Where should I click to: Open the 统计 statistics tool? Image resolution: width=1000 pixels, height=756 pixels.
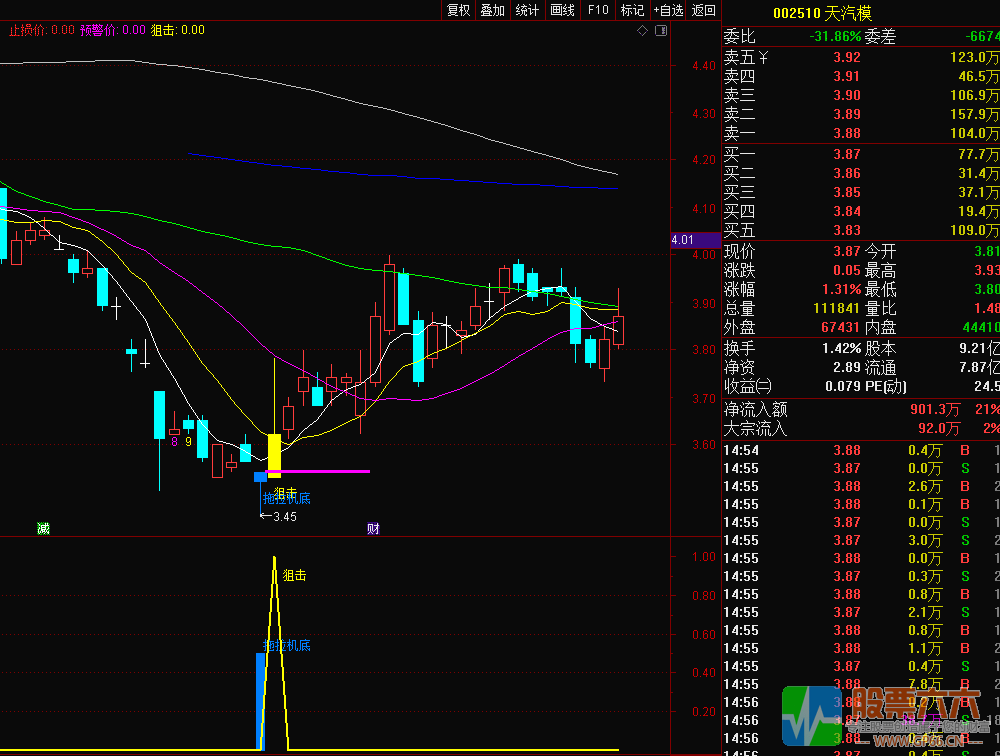pyautogui.click(x=527, y=10)
